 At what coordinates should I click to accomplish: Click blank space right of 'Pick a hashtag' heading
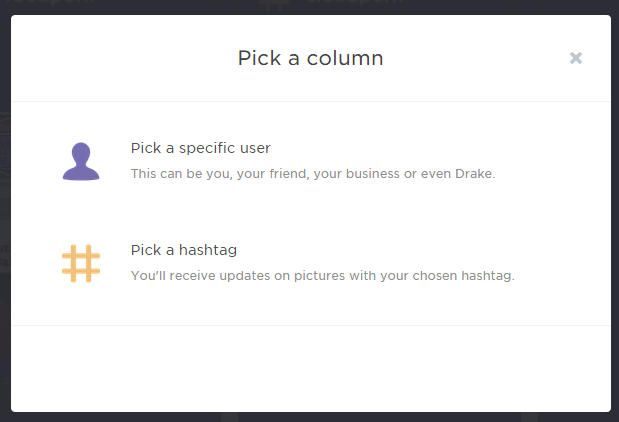(395, 250)
